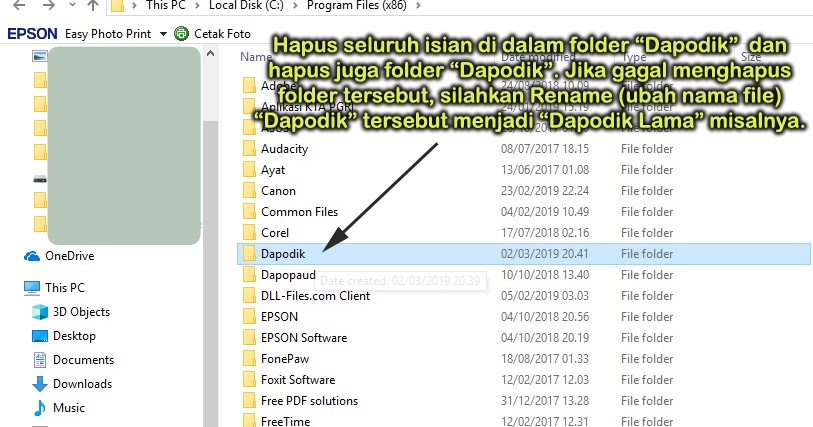Expand chevron after 'Program Files (x86)' breadcrumb
813x427 pixels.
coord(418,6)
